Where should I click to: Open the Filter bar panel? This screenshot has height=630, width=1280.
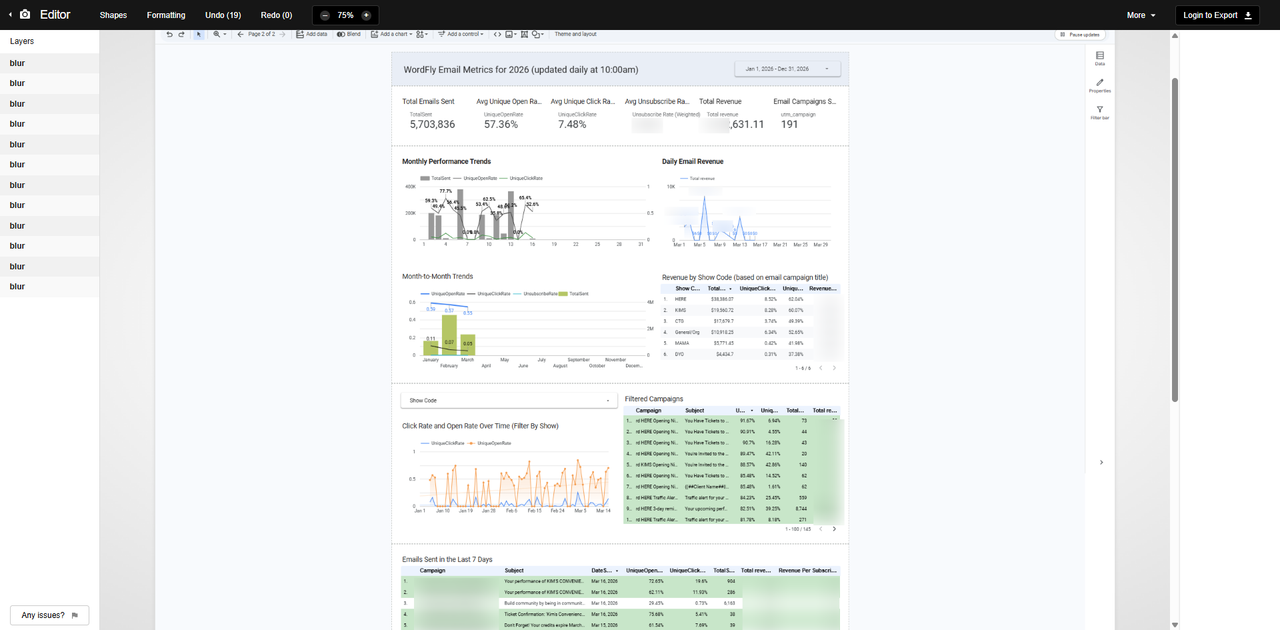point(1100,112)
